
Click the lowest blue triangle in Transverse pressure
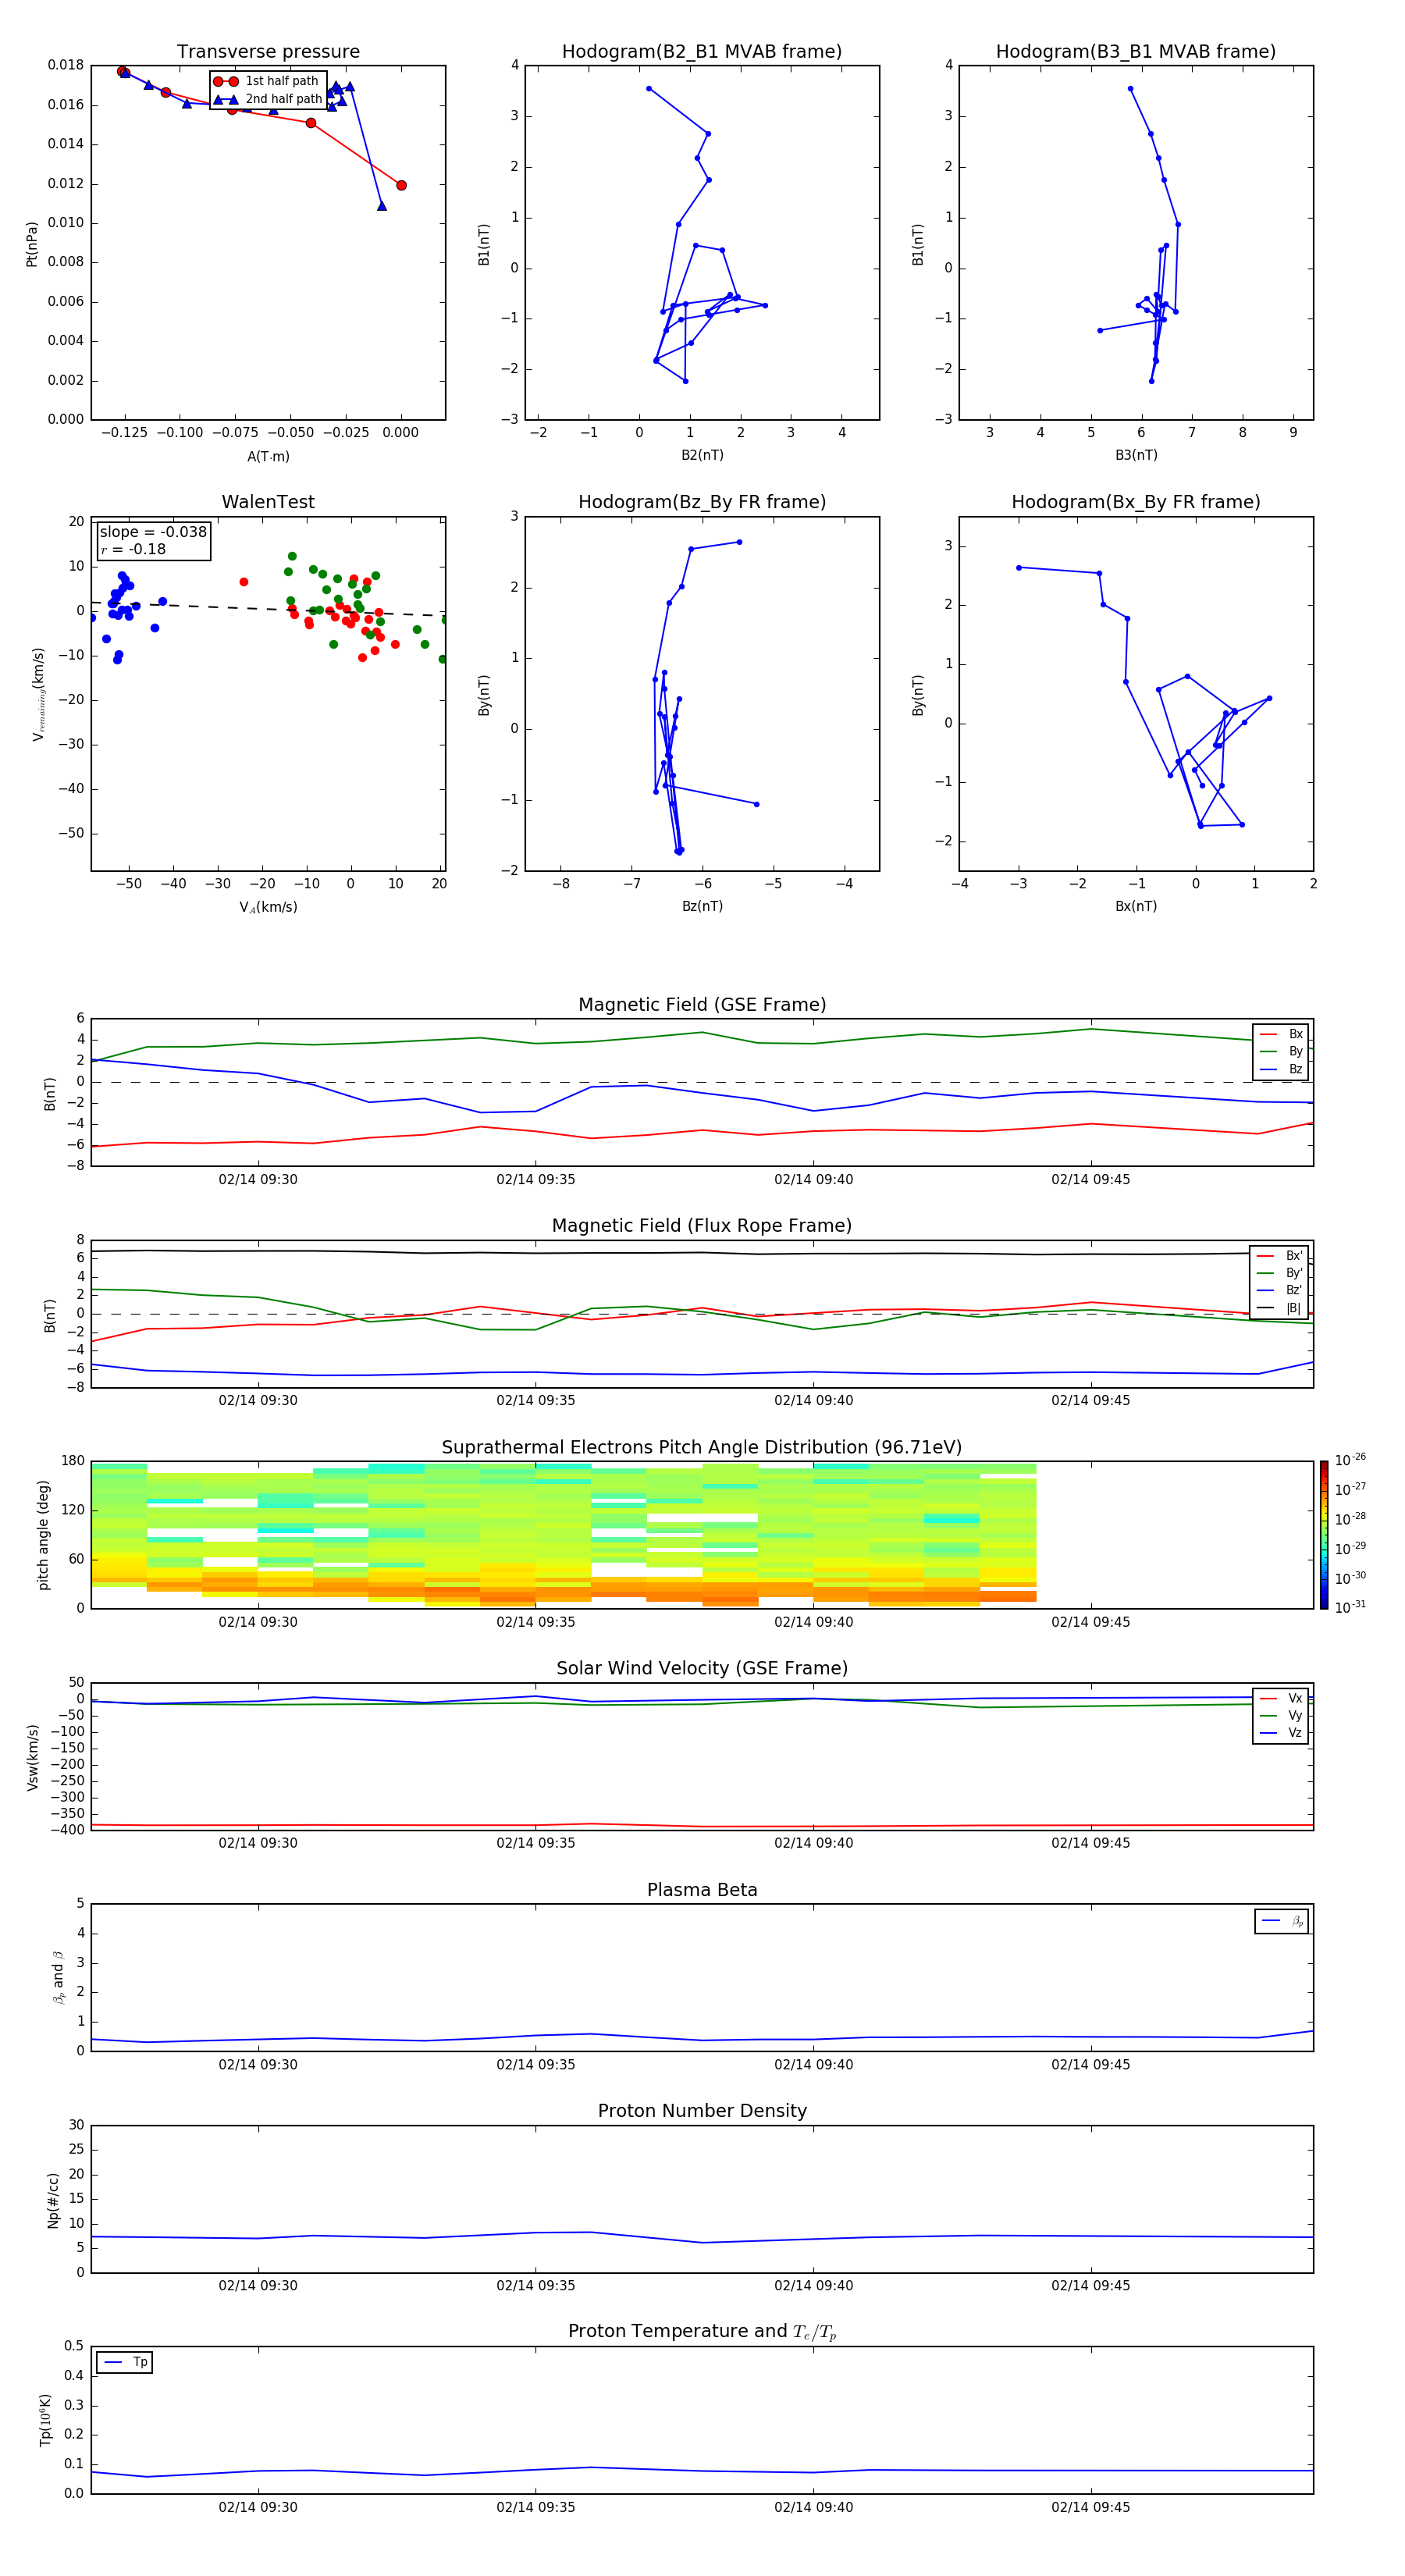click(382, 206)
